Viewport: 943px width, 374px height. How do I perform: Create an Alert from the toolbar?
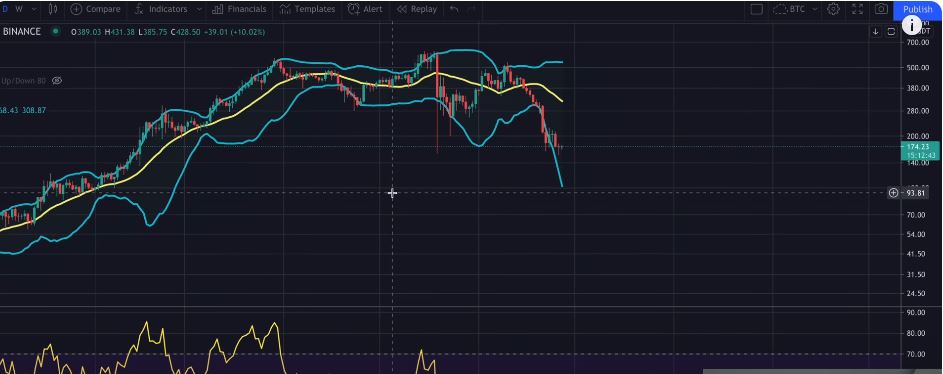[x=365, y=9]
